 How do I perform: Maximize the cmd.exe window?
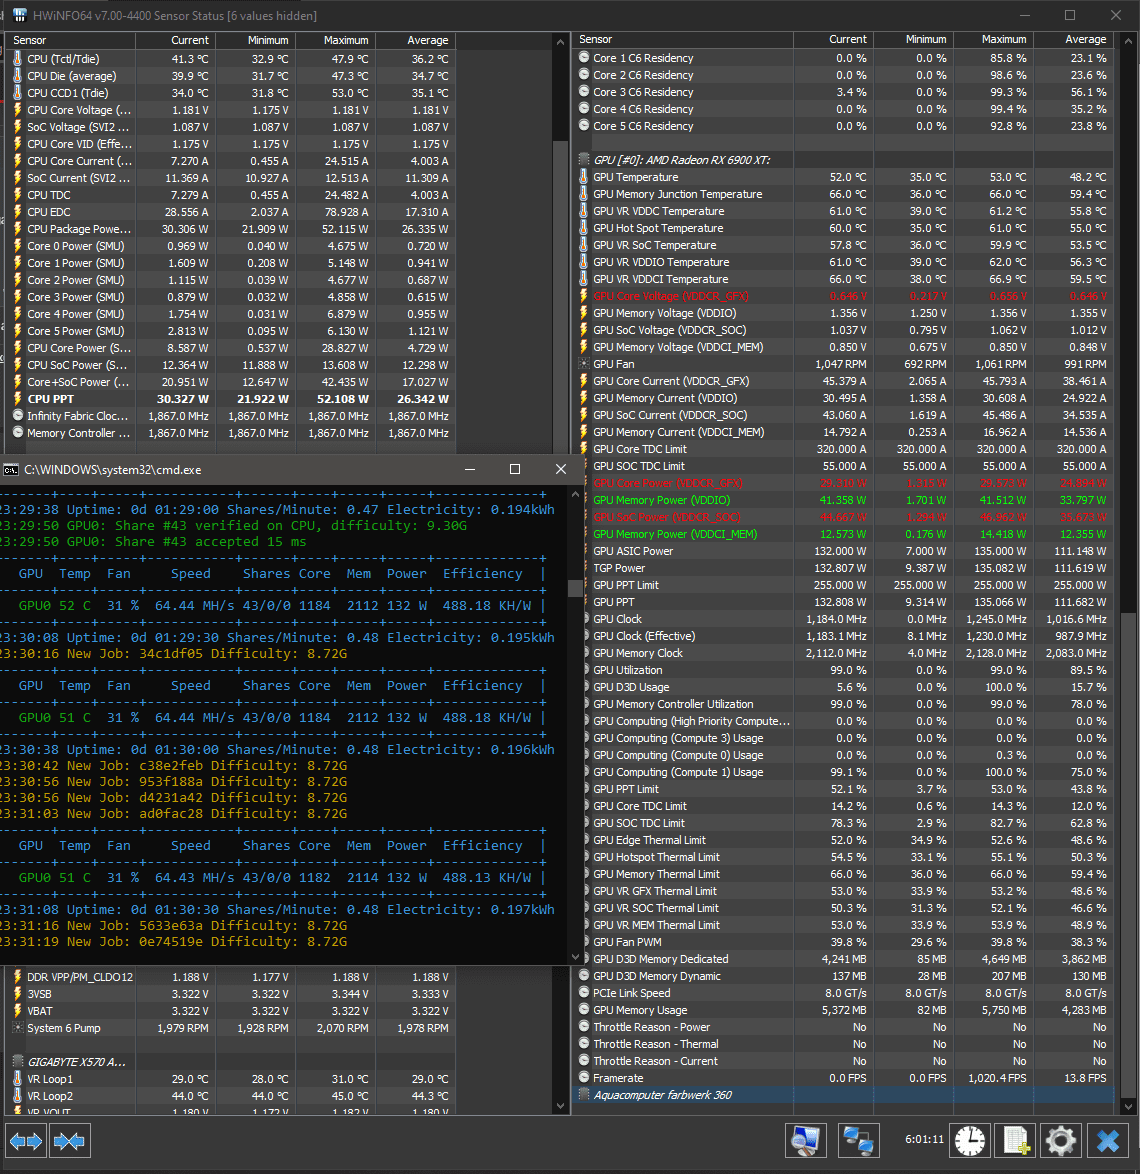[515, 469]
